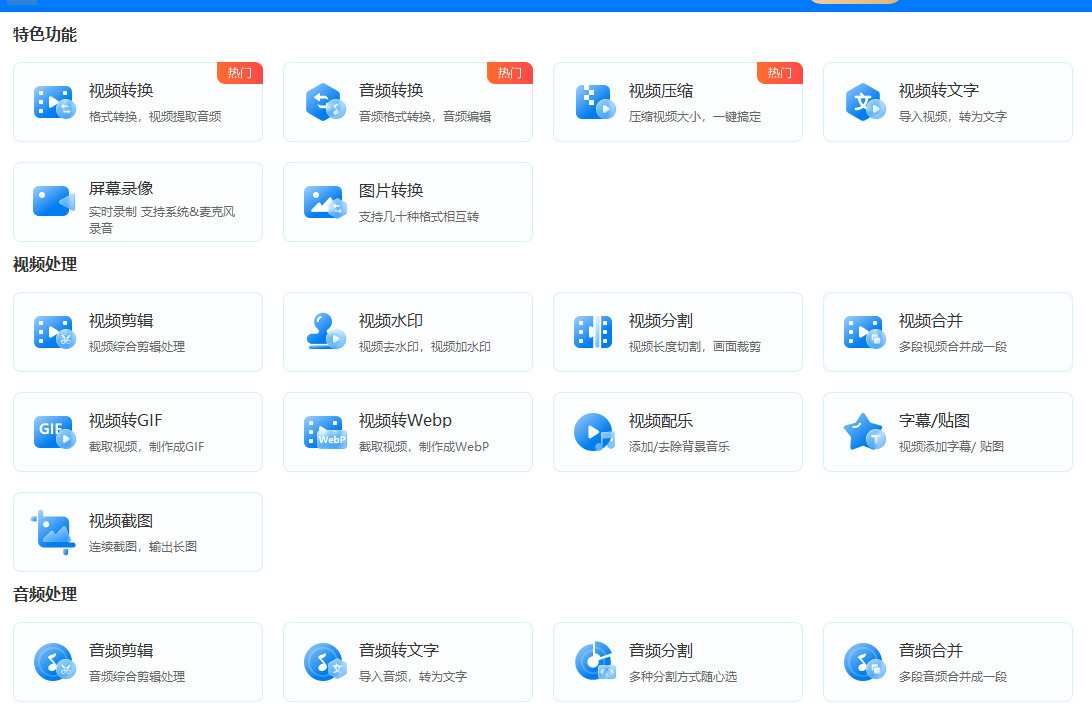
Task: Open the 字幕/贴图 star icon
Action: coord(864,432)
